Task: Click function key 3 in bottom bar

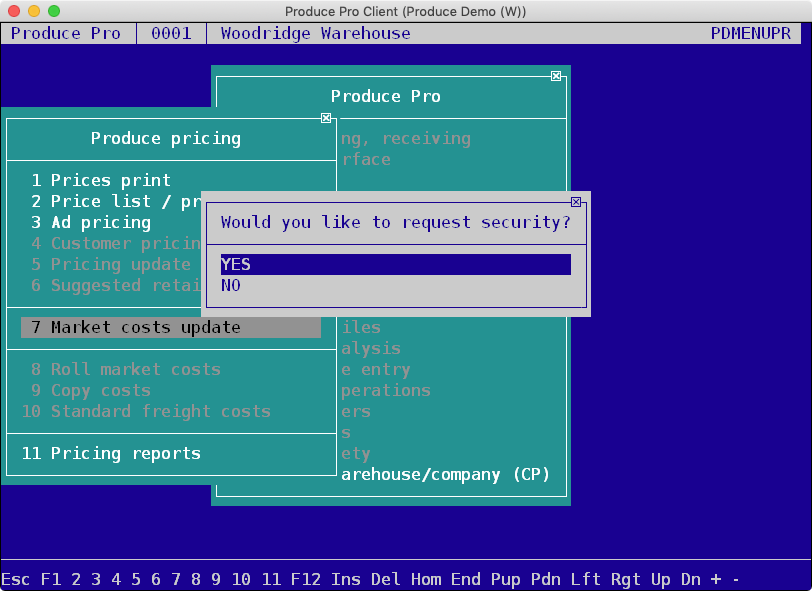Action: [96, 579]
